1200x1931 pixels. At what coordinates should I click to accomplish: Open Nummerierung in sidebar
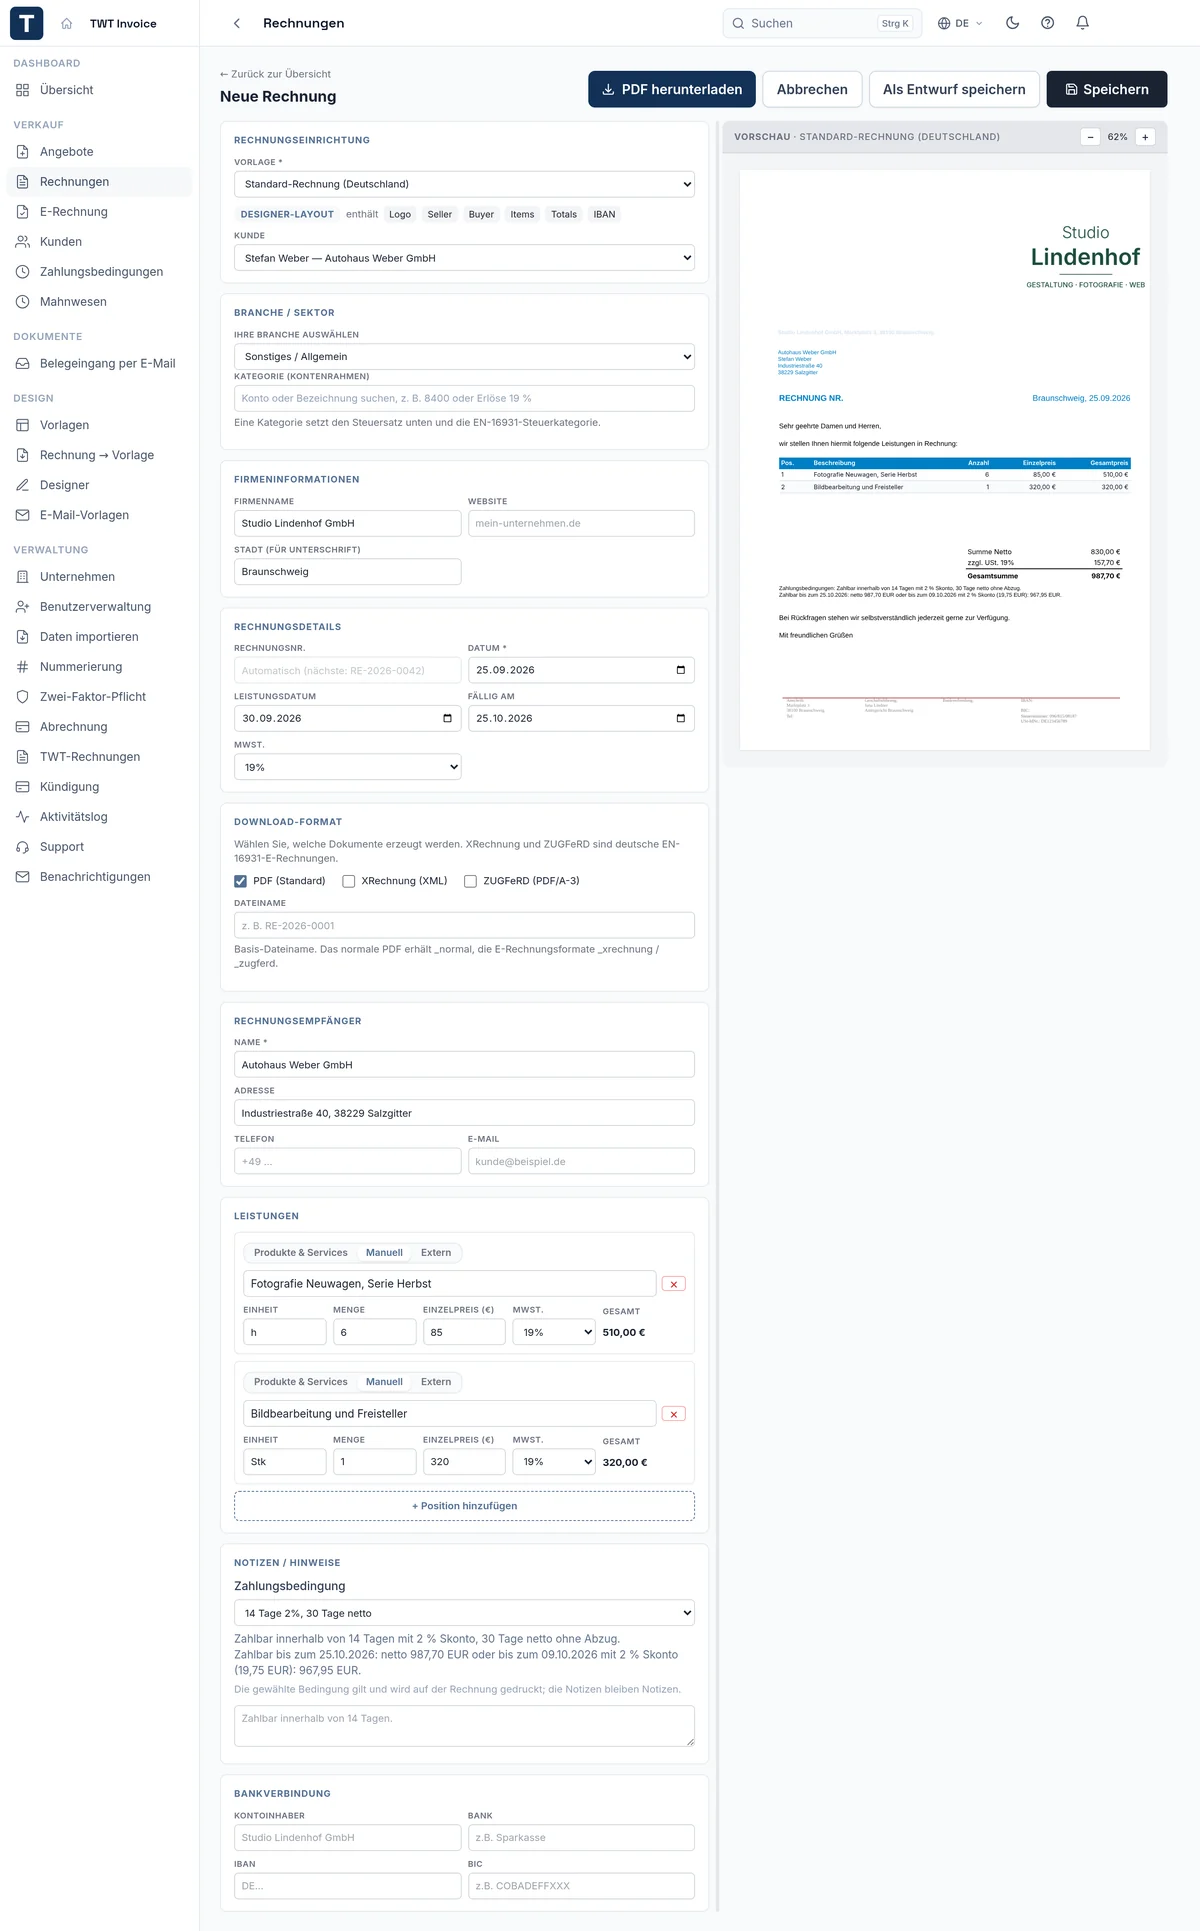pos(100,667)
